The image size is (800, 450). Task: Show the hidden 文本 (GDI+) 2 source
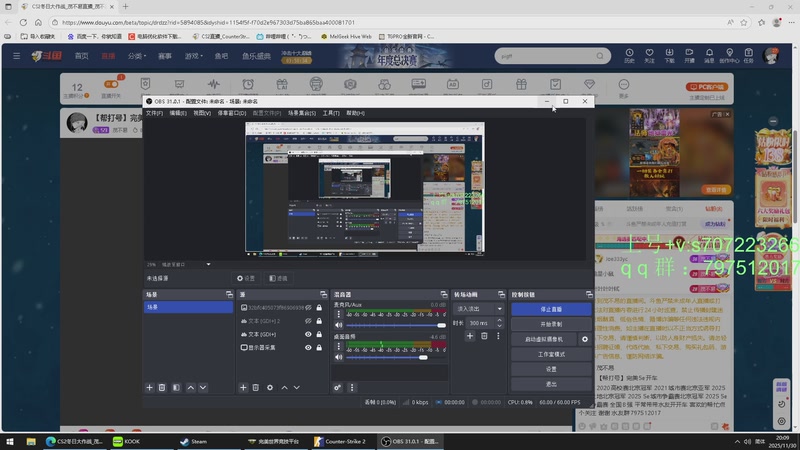coord(308,321)
